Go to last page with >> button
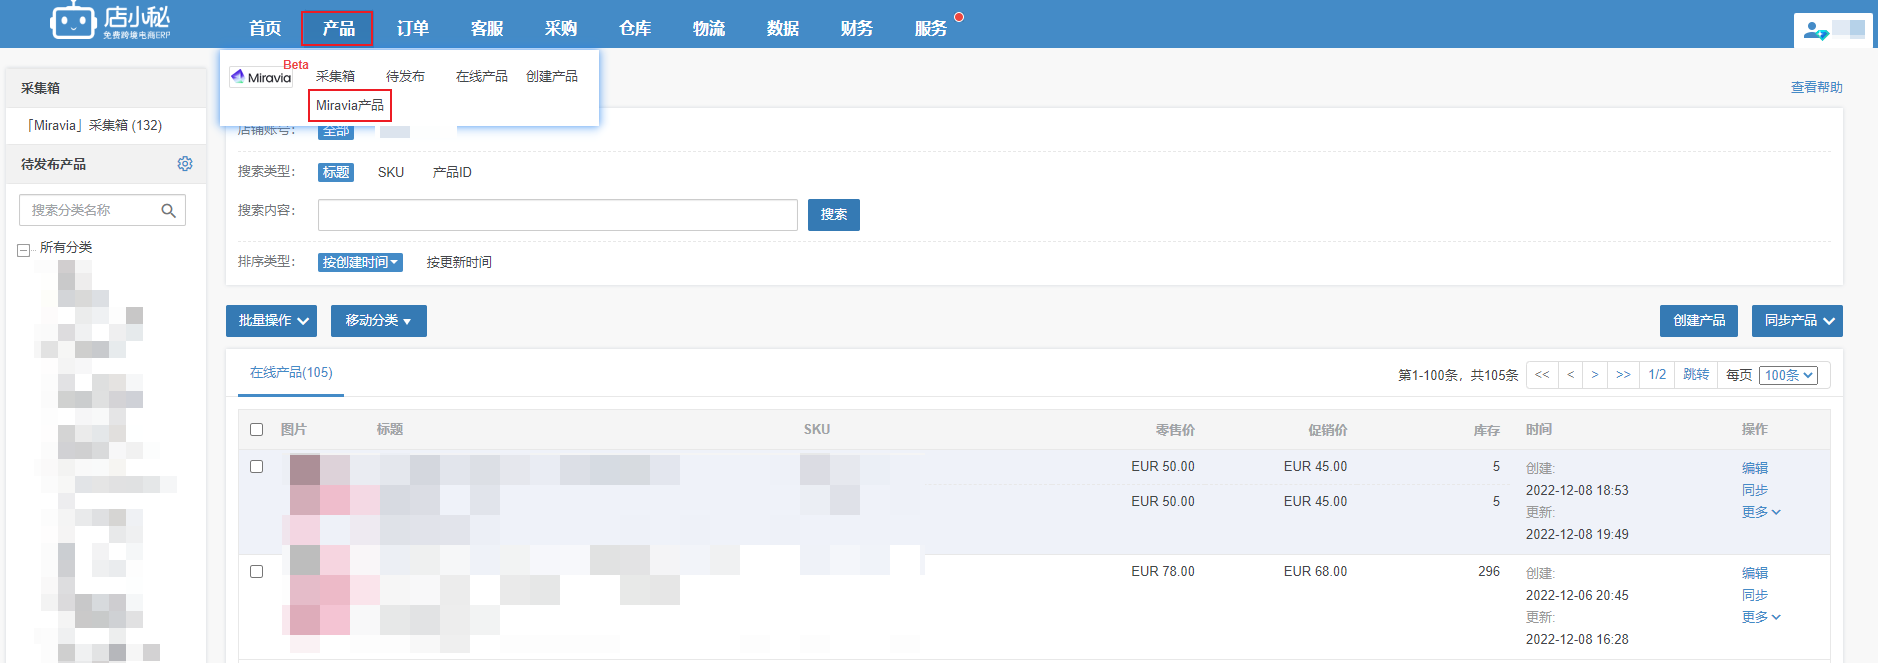The width and height of the screenshot is (1878, 663). (x=1623, y=375)
